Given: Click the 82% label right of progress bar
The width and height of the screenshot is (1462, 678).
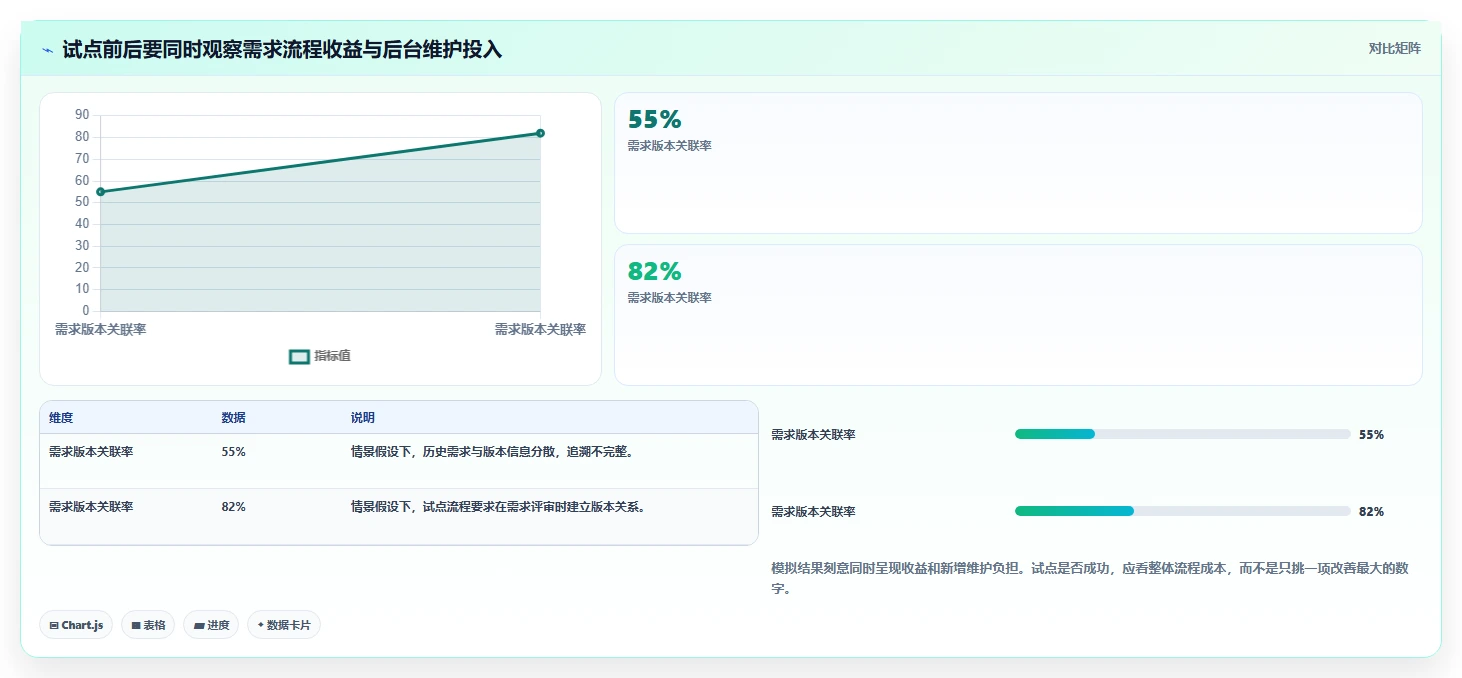Looking at the screenshot, I should (x=1371, y=512).
